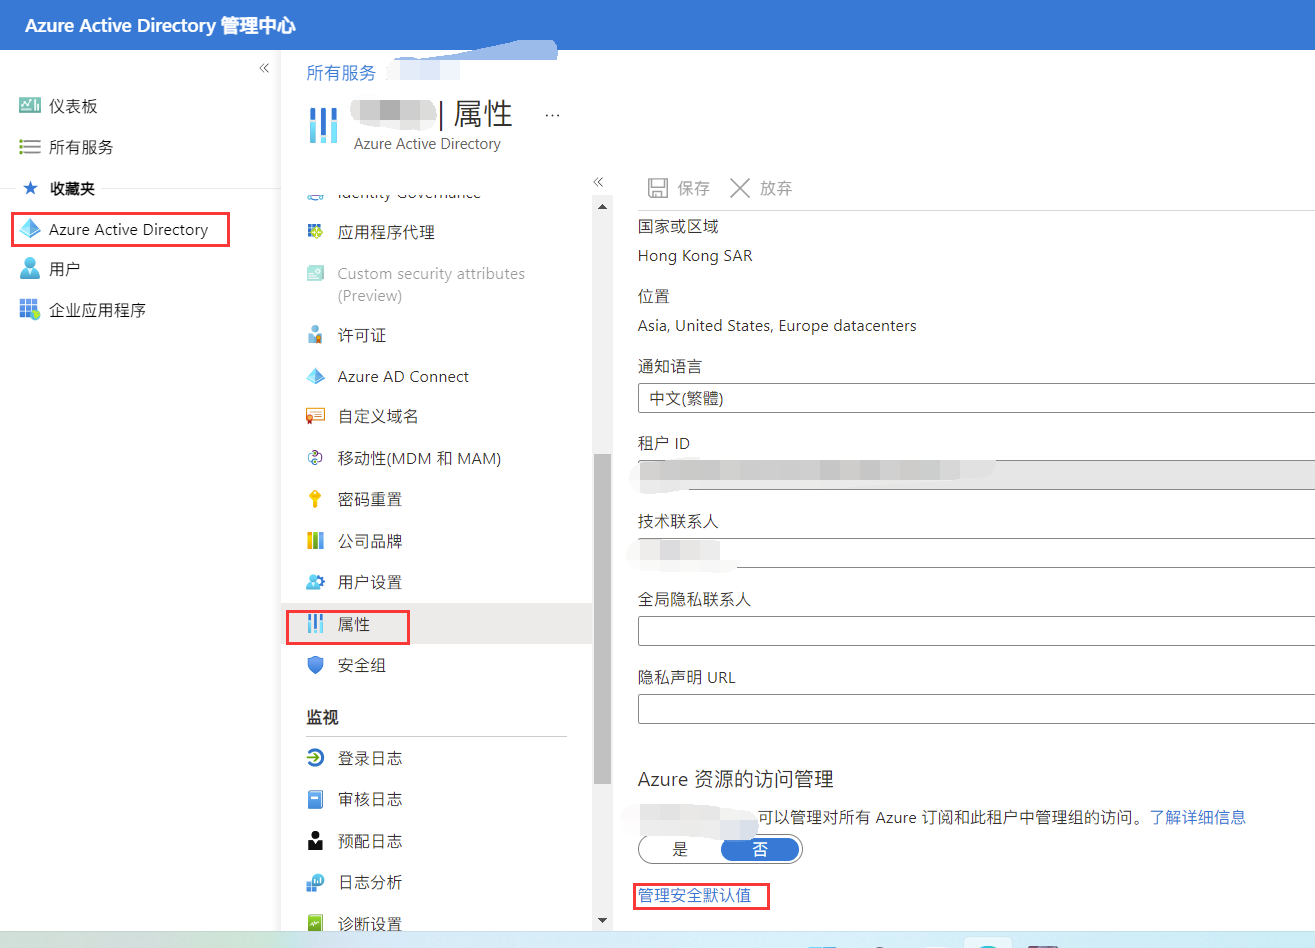Click the 收藏夹 star icon
1315x948 pixels.
click(30, 188)
